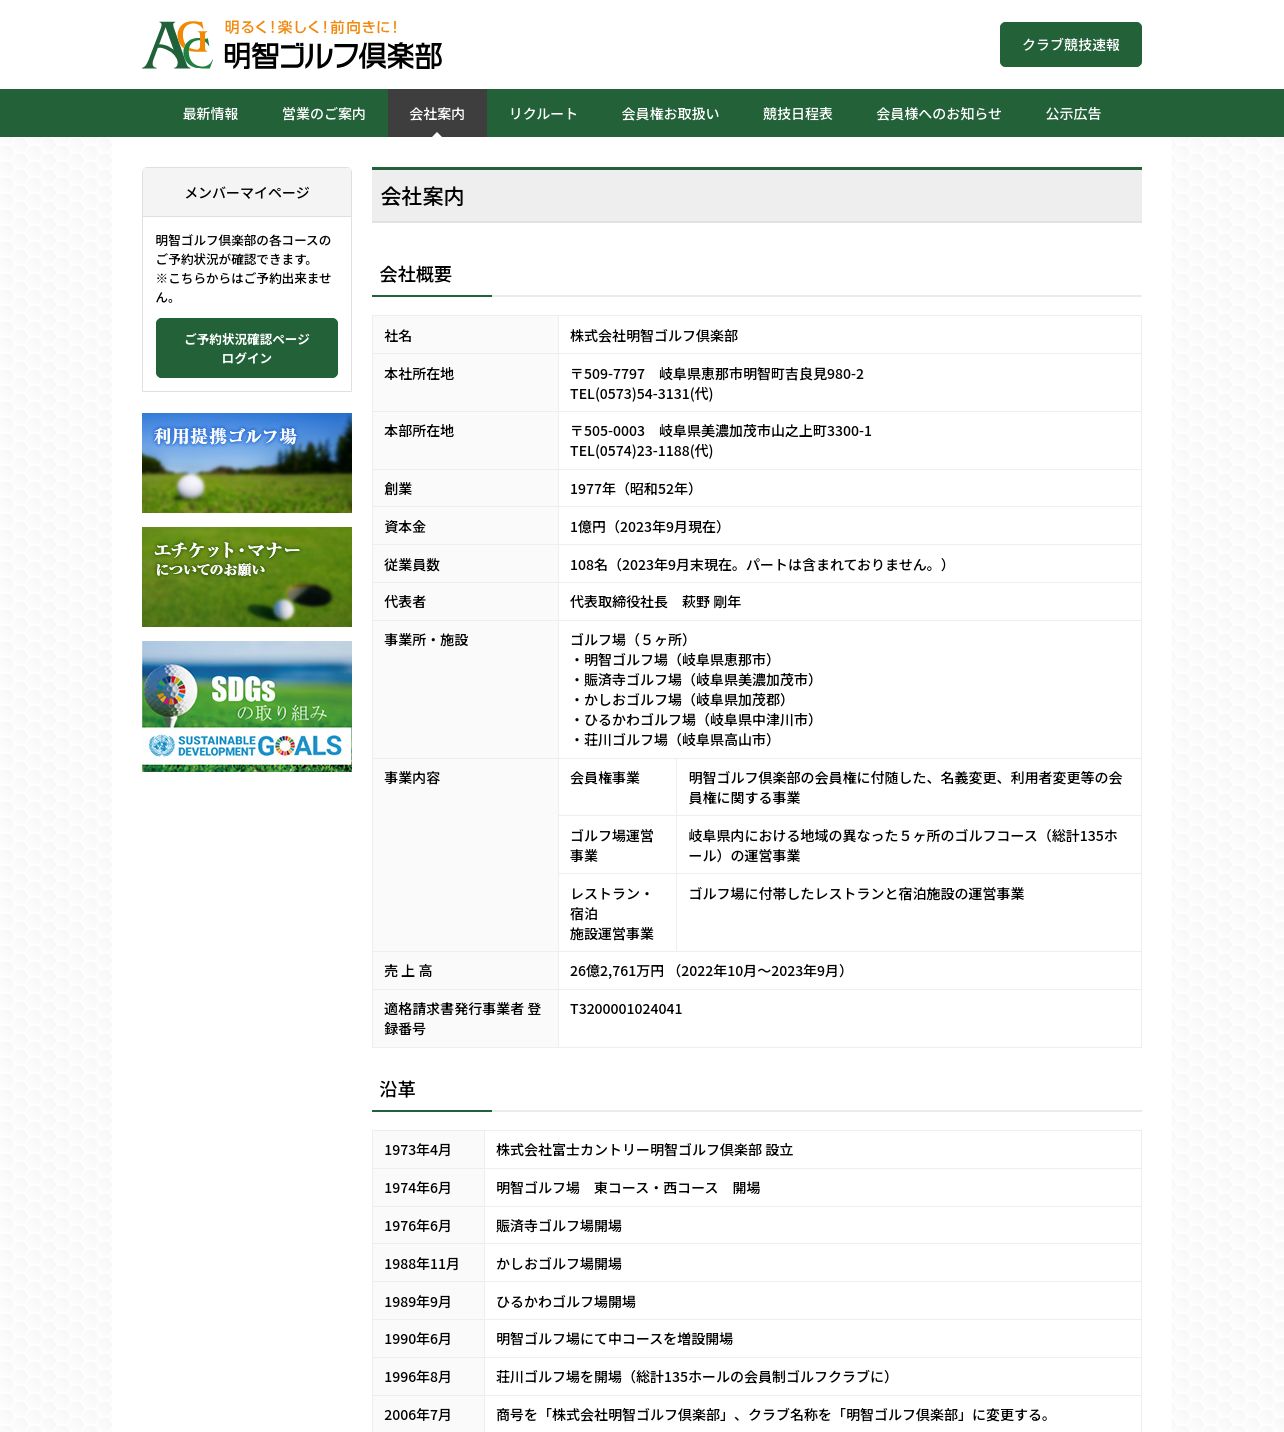Click the 賑済寺ゴルフ場開場 history entry
Image resolution: width=1284 pixels, height=1432 pixels.
[559, 1226]
